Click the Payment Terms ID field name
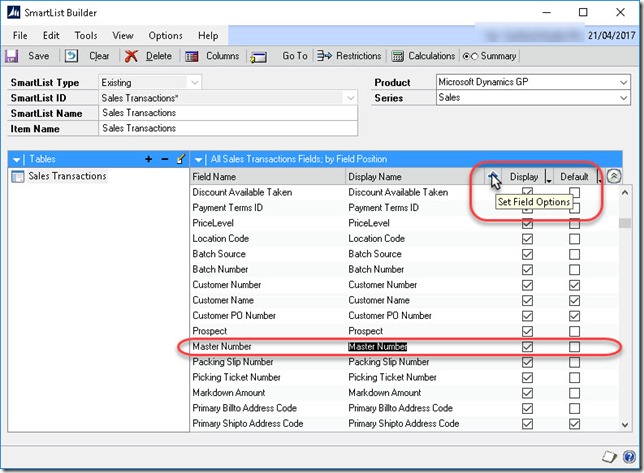Image resolution: width=644 pixels, height=473 pixels. click(228, 208)
